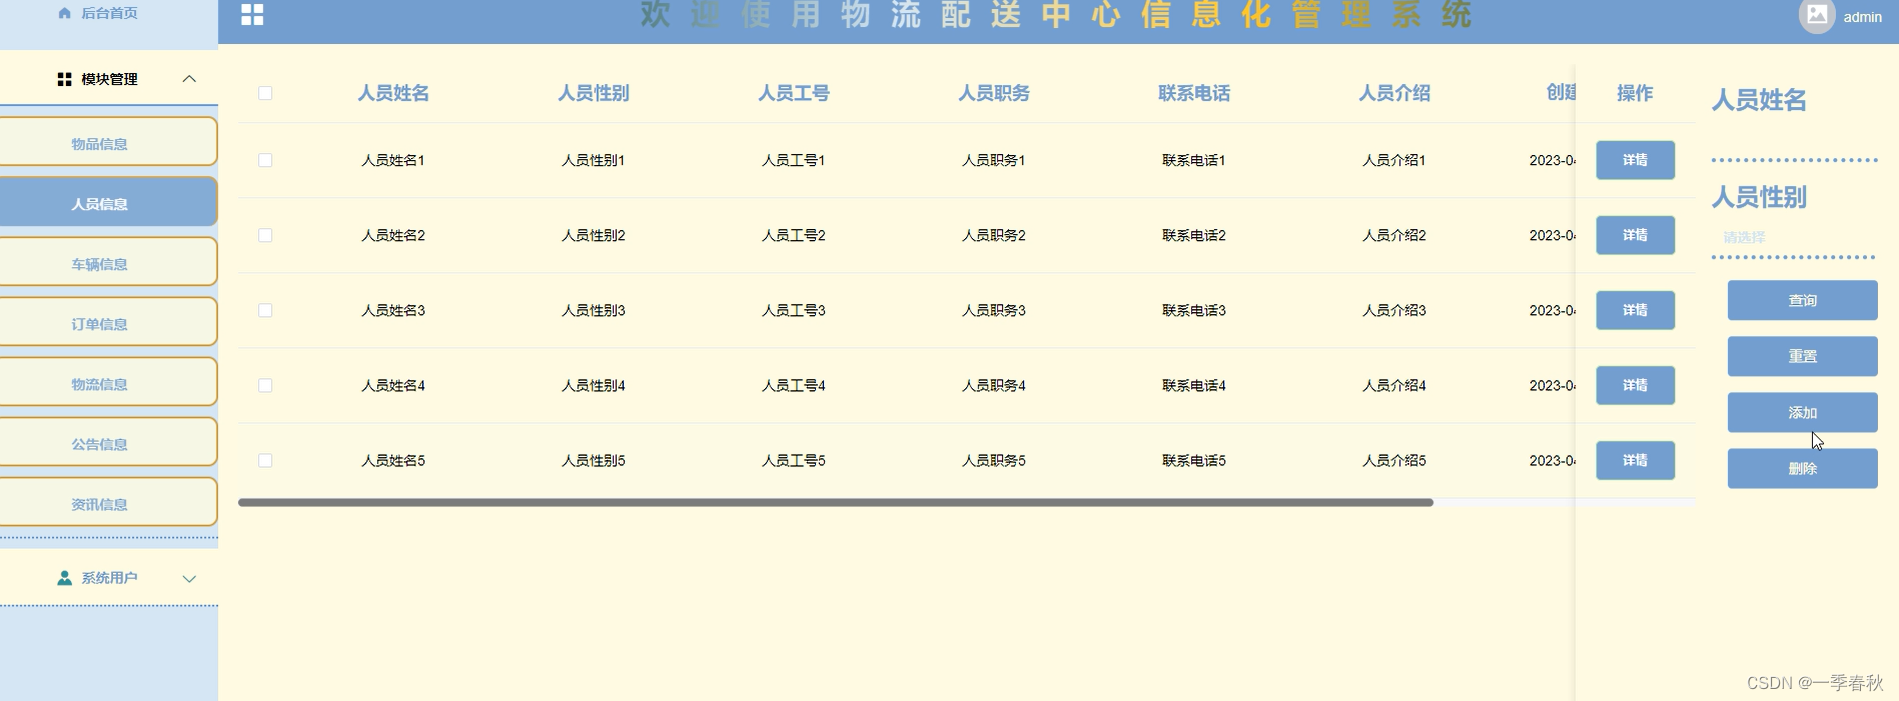Image resolution: width=1899 pixels, height=701 pixels.
Task: Check the row for 人员姓名2
Action: [265, 235]
